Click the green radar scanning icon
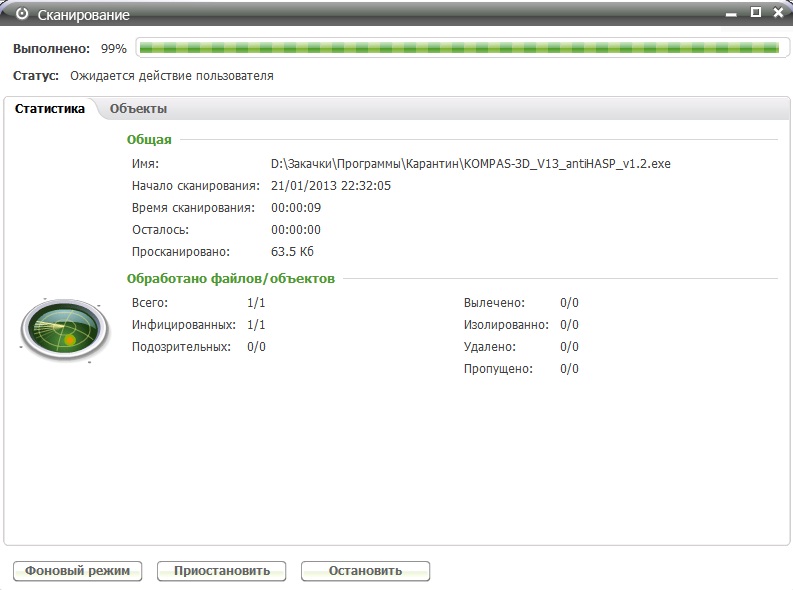 coord(63,330)
